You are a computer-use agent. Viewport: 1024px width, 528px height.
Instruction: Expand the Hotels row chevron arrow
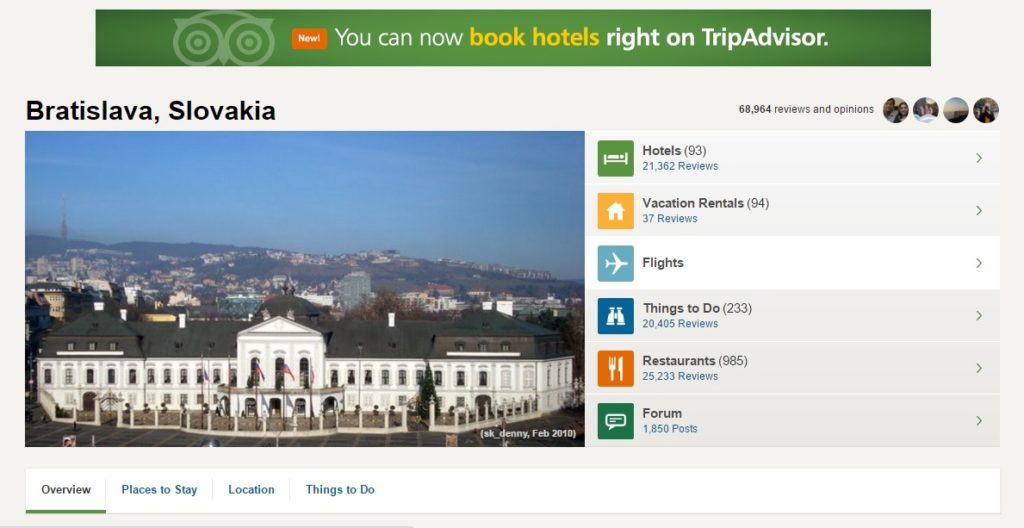(x=979, y=158)
